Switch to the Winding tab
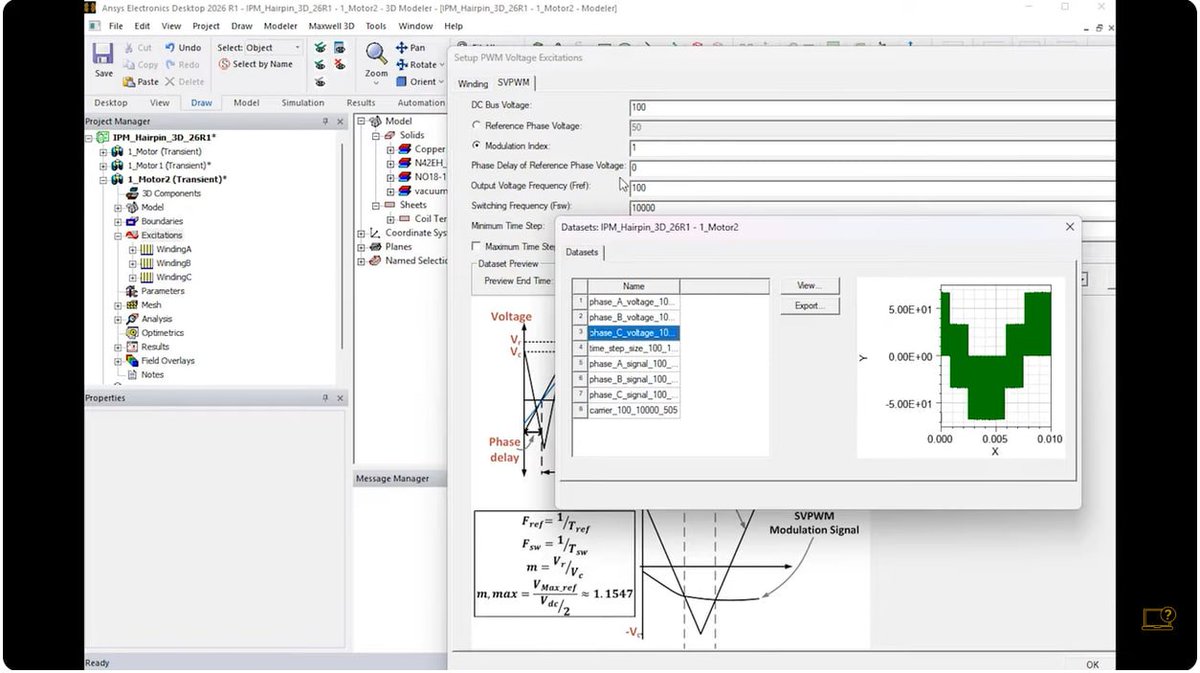The height and width of the screenshot is (673, 1200). pos(472,83)
